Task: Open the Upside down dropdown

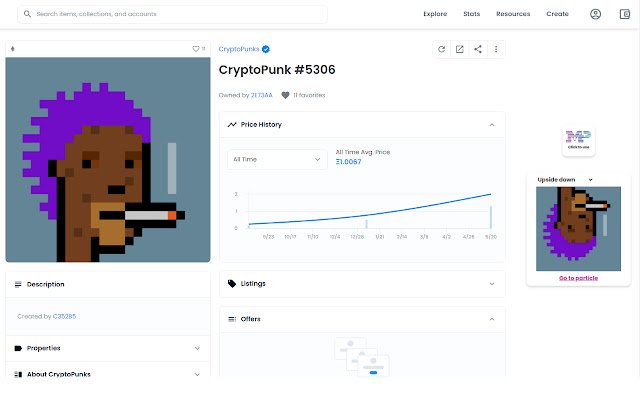Action: [x=564, y=180]
